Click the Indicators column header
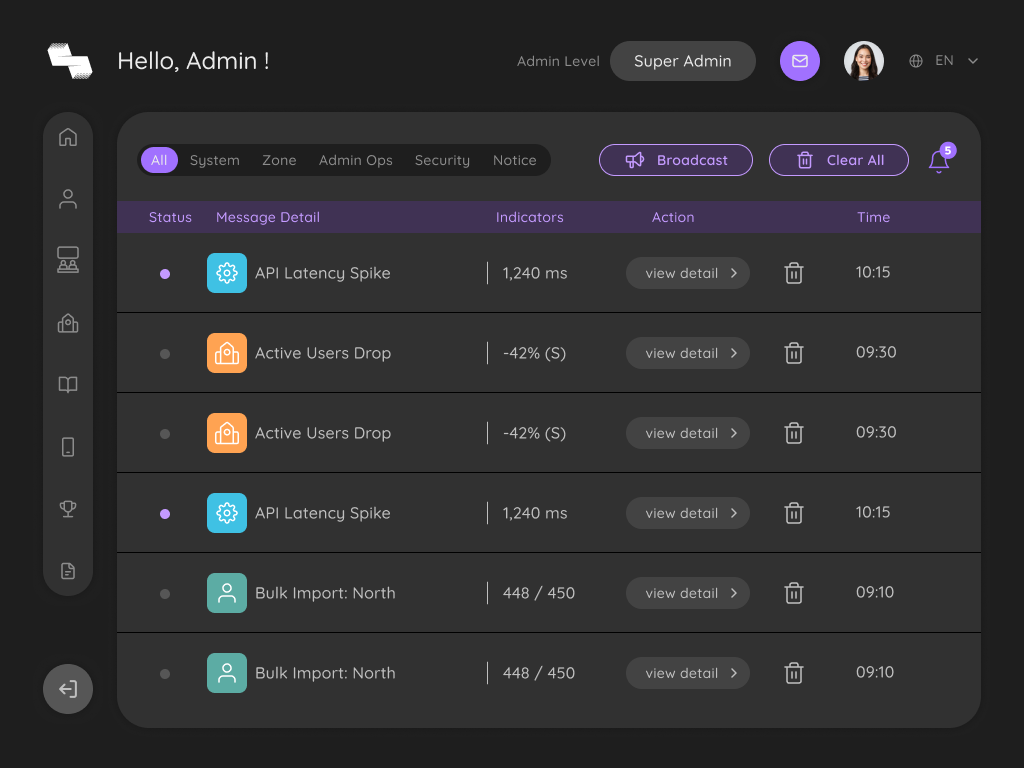This screenshot has width=1024, height=768. coord(530,217)
